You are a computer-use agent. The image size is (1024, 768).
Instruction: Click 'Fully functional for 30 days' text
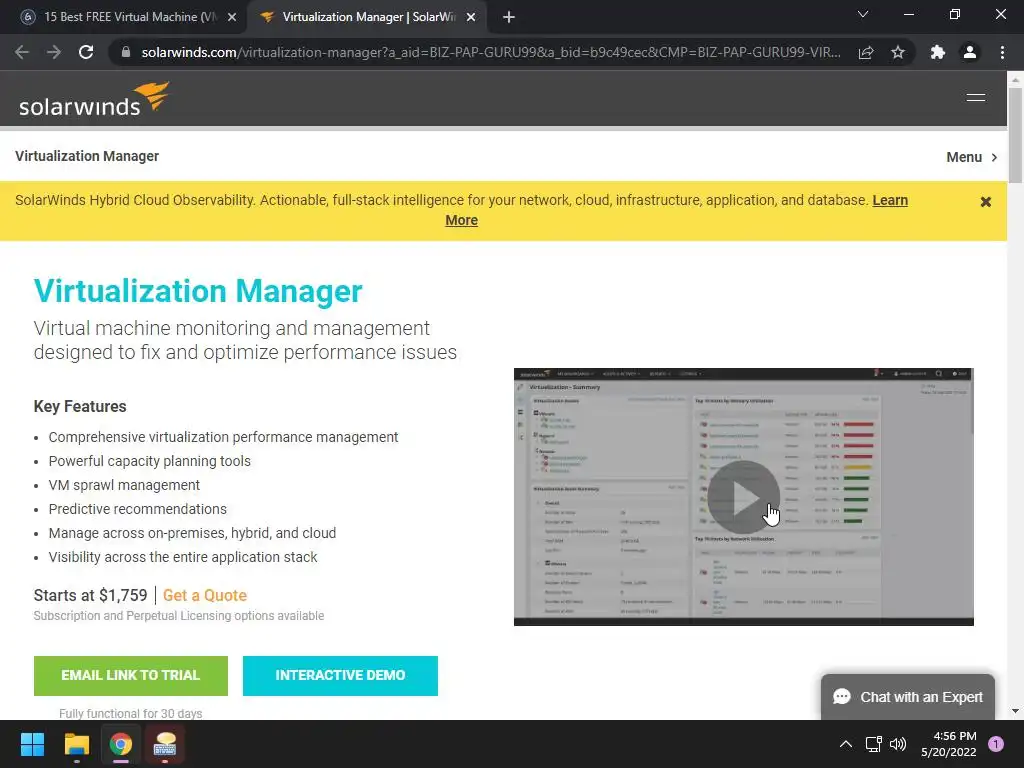pos(131,714)
